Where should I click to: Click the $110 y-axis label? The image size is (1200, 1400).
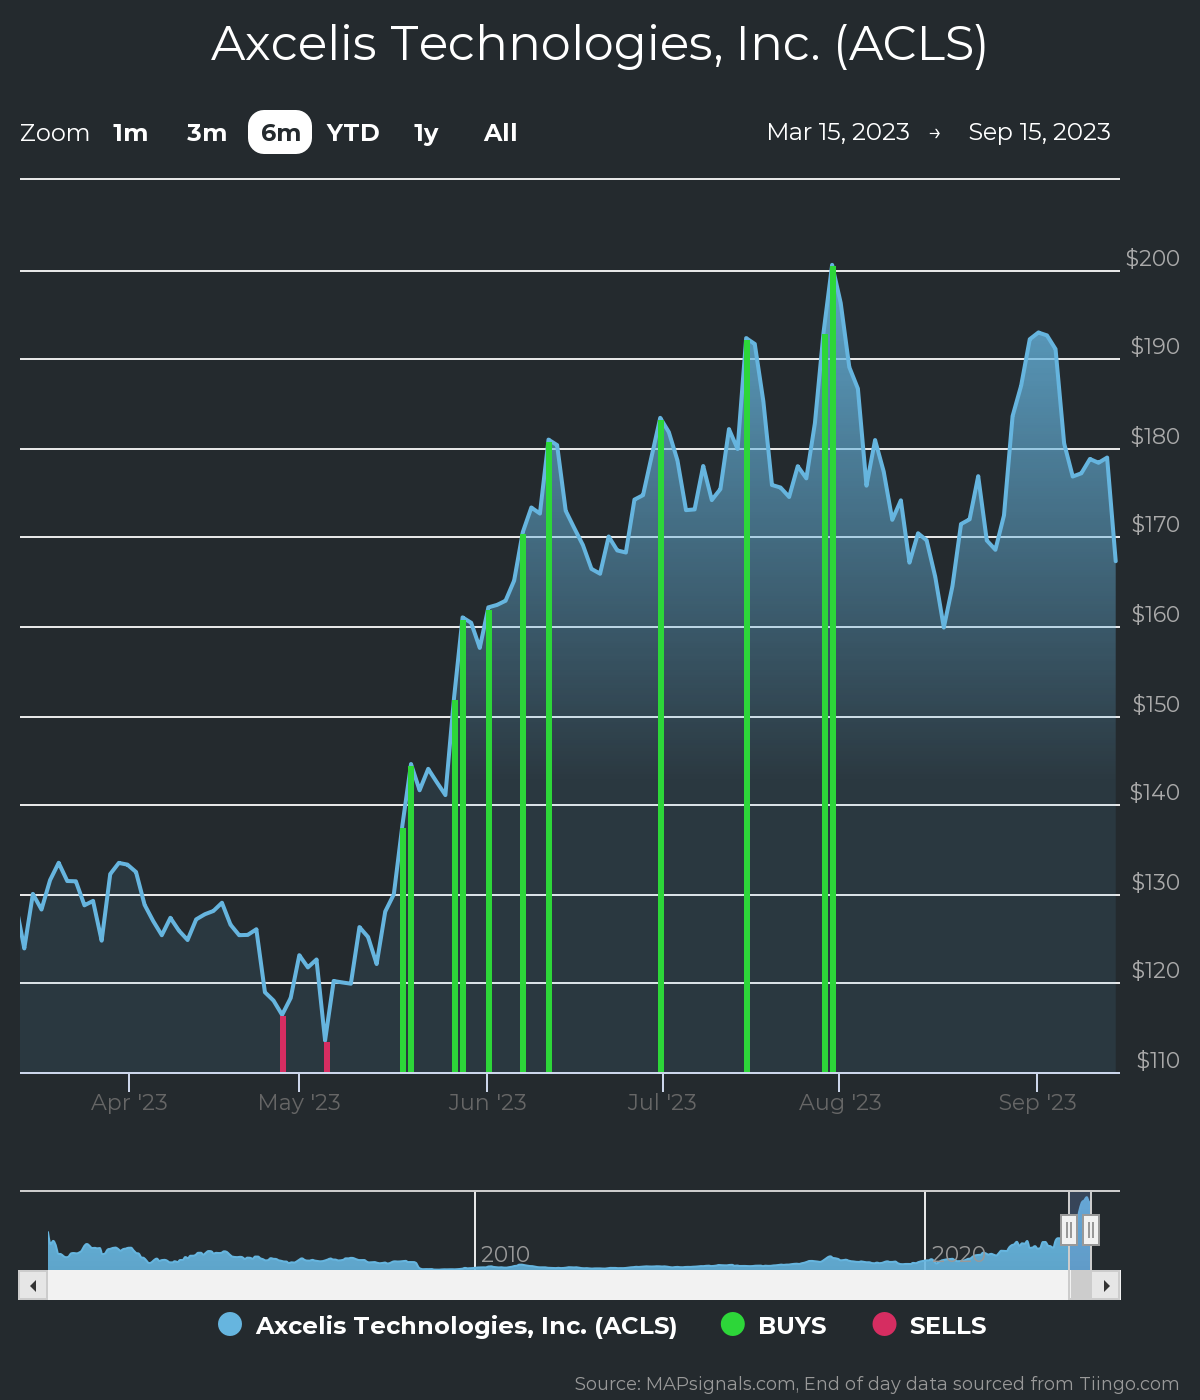coord(1158,1060)
